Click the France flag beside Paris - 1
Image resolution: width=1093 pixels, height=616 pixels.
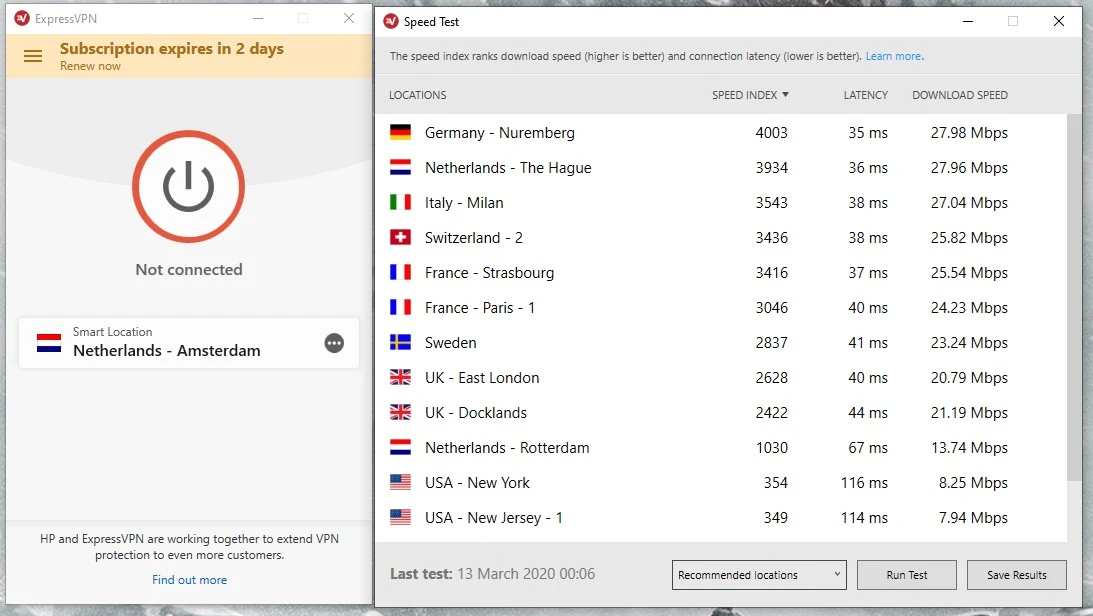[399, 307]
